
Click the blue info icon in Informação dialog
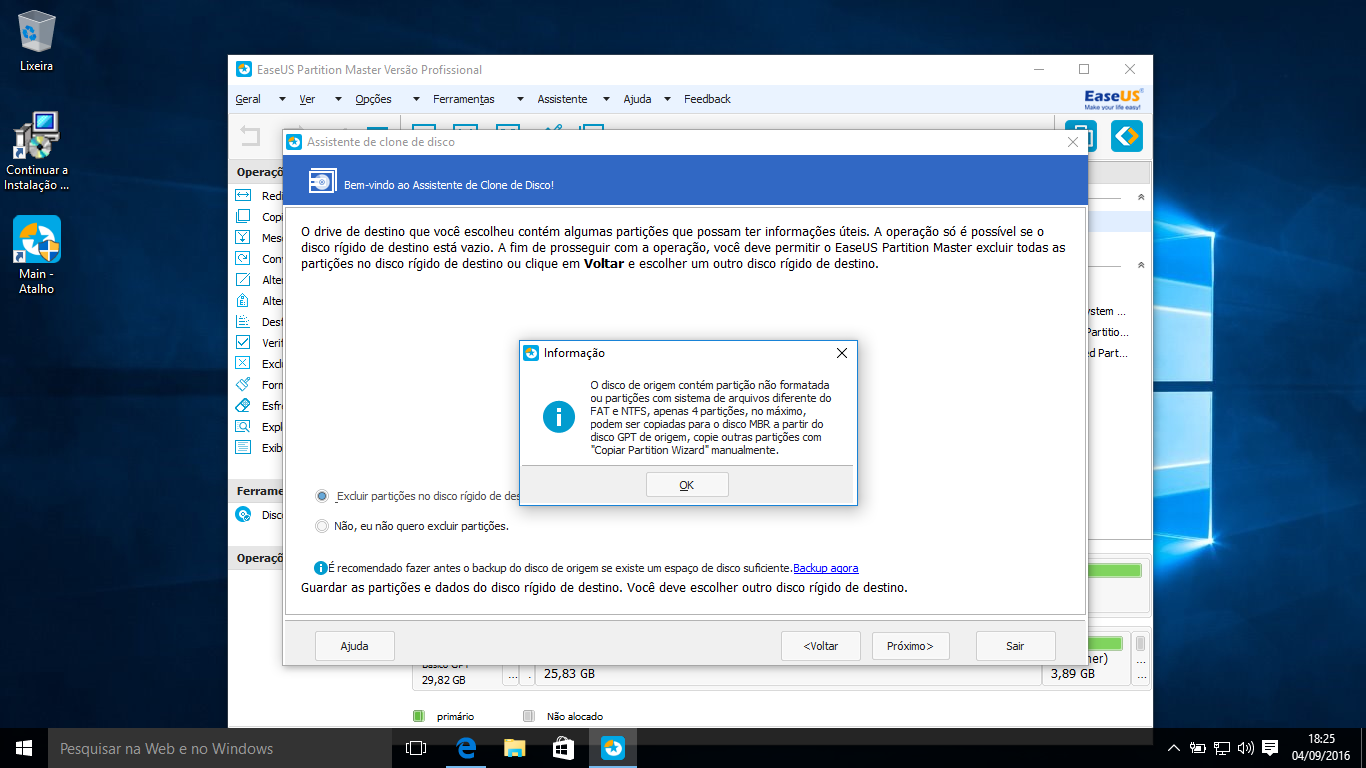559,416
